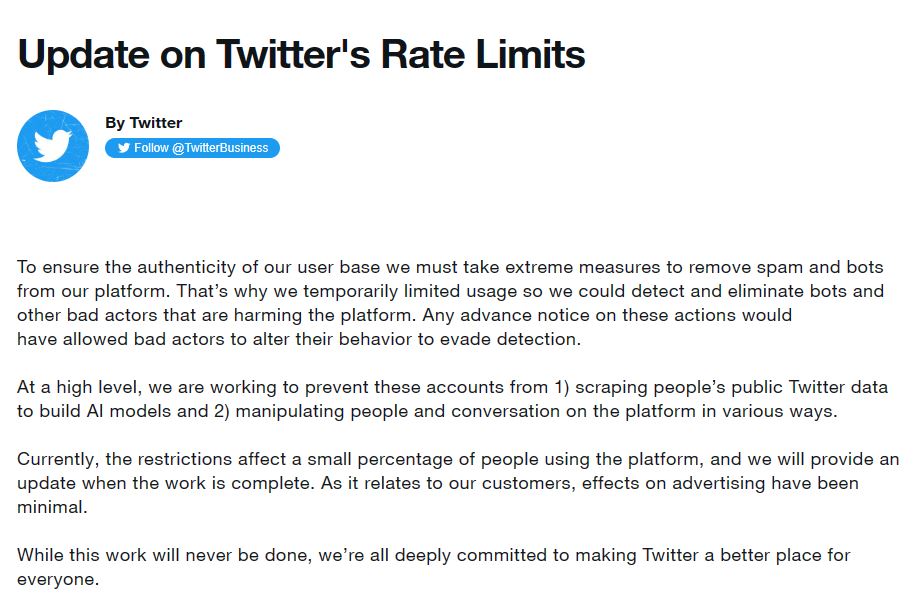Select the bold By Twitter author name text
Screen dimensions: 918x594
(x=146, y=122)
